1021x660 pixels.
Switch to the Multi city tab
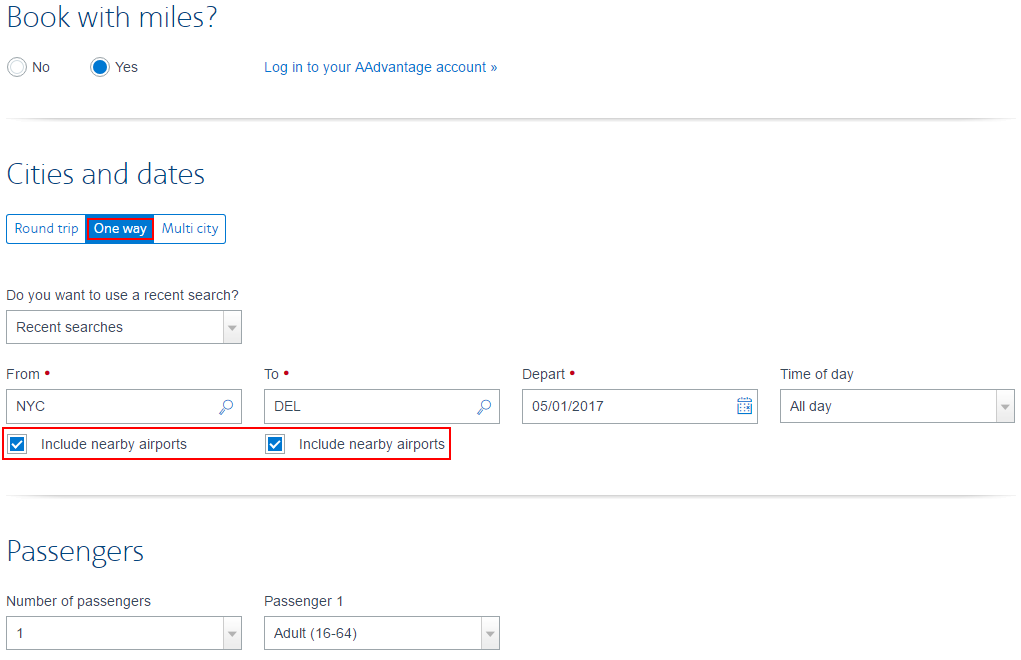click(x=190, y=228)
